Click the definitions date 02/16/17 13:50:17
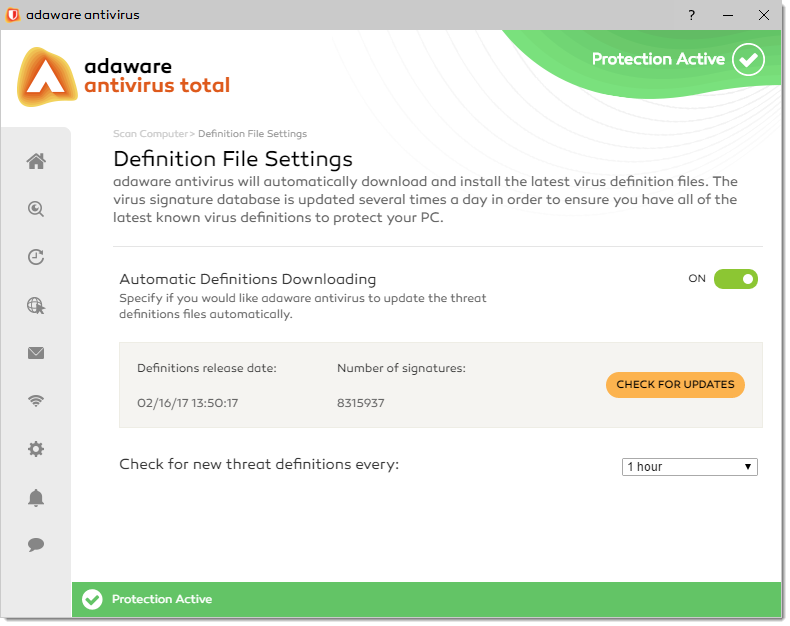This screenshot has height=626, width=790. pos(187,403)
